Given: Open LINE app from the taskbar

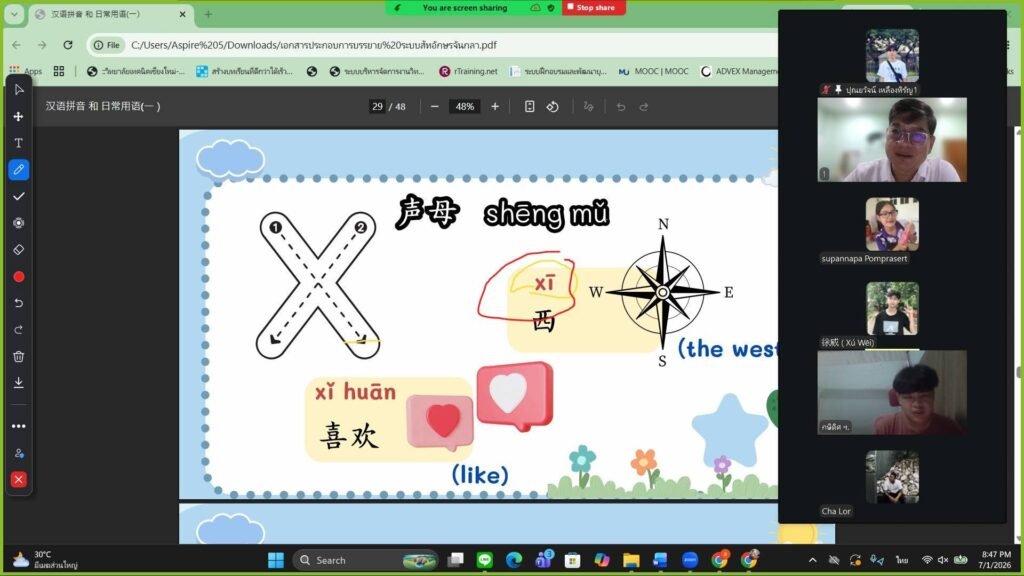Looking at the screenshot, I should pyautogui.click(x=485, y=560).
